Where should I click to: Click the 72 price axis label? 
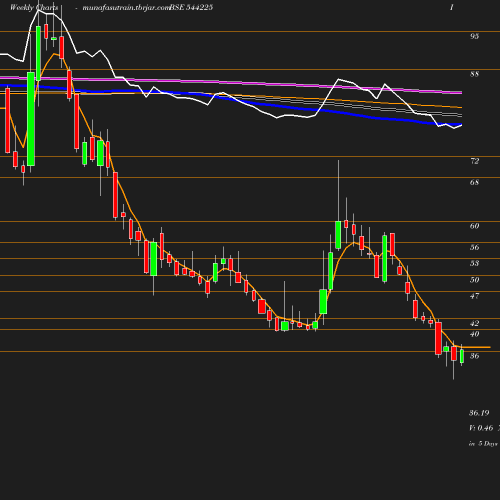pos(474,161)
